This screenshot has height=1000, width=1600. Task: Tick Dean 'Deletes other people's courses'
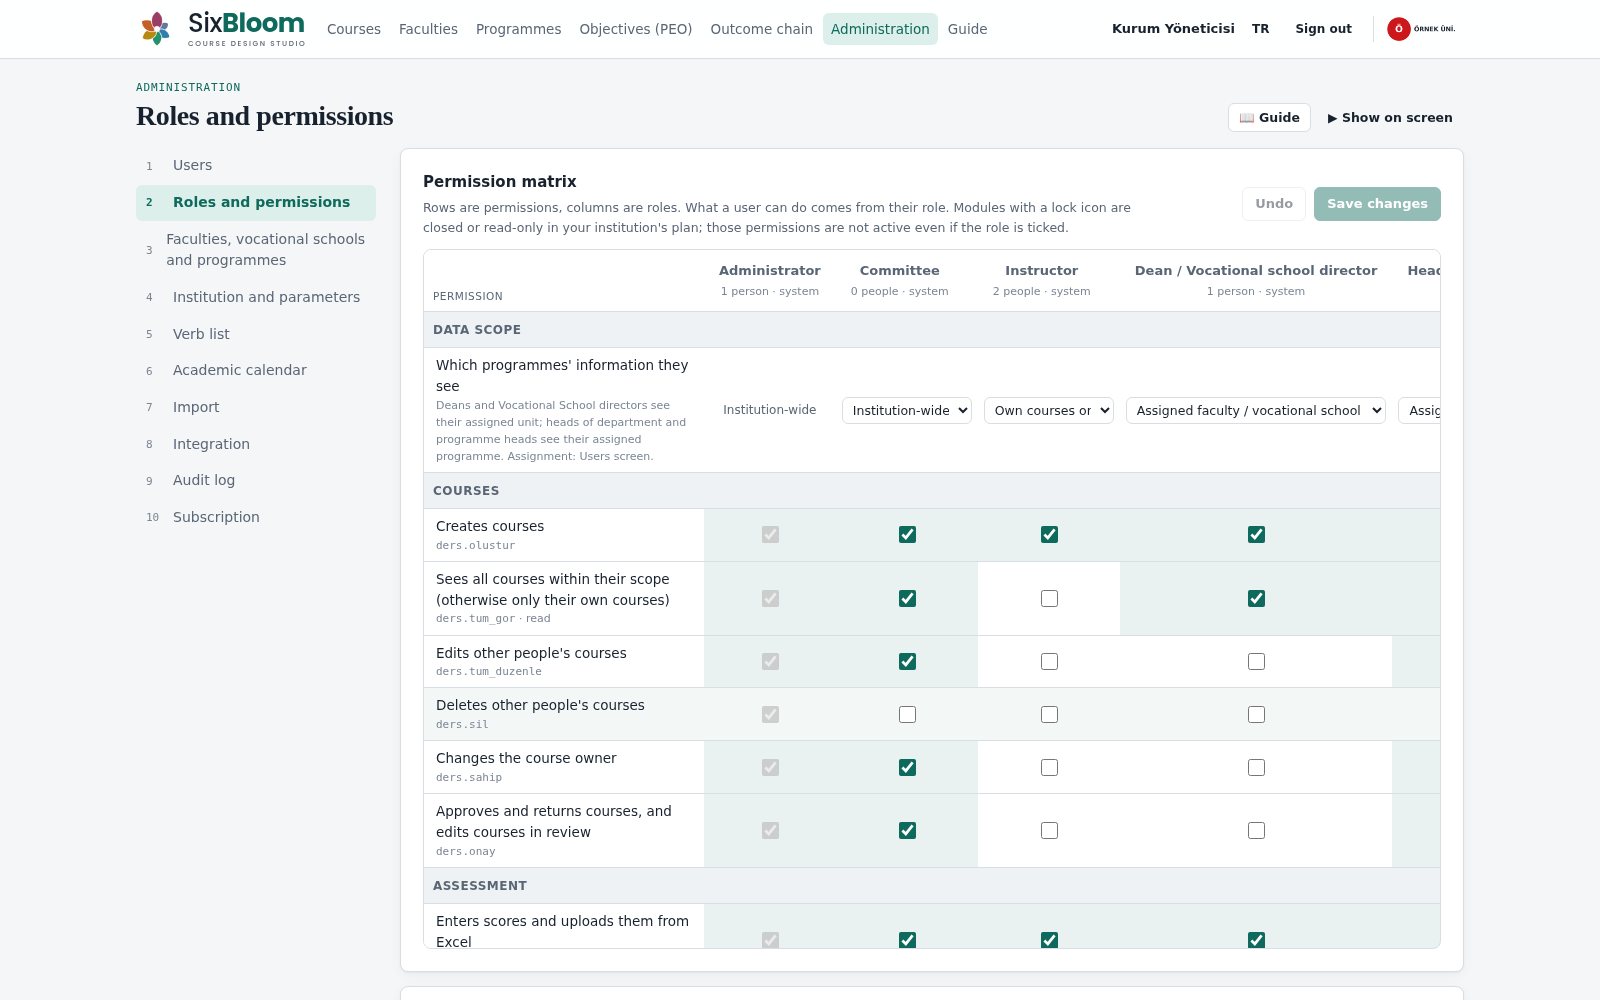tap(1256, 715)
